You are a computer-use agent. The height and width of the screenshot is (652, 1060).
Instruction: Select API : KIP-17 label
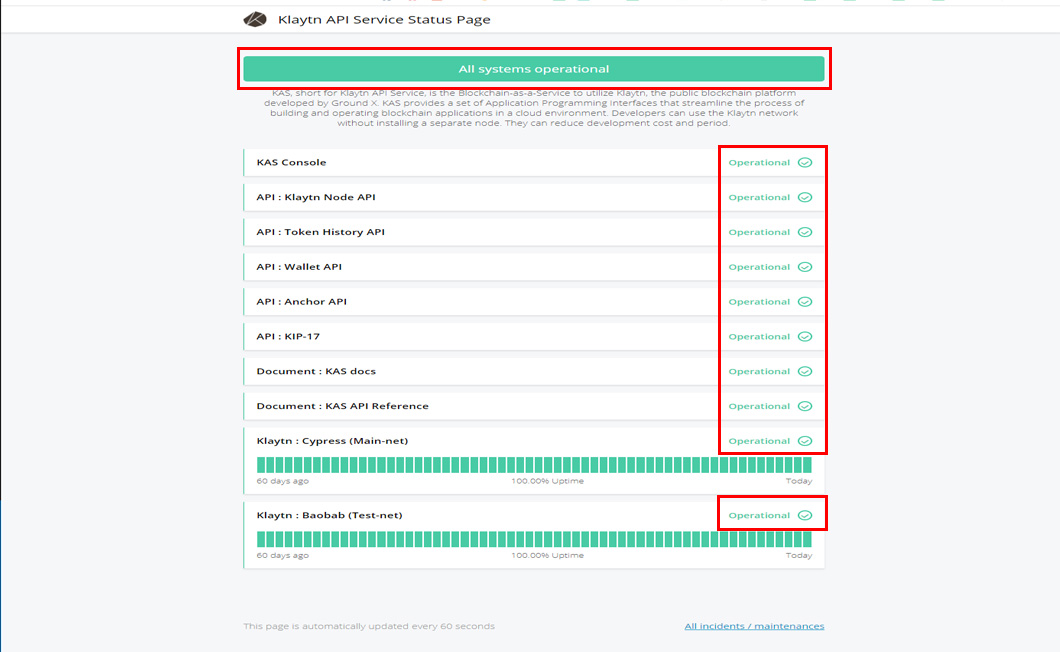[288, 337]
